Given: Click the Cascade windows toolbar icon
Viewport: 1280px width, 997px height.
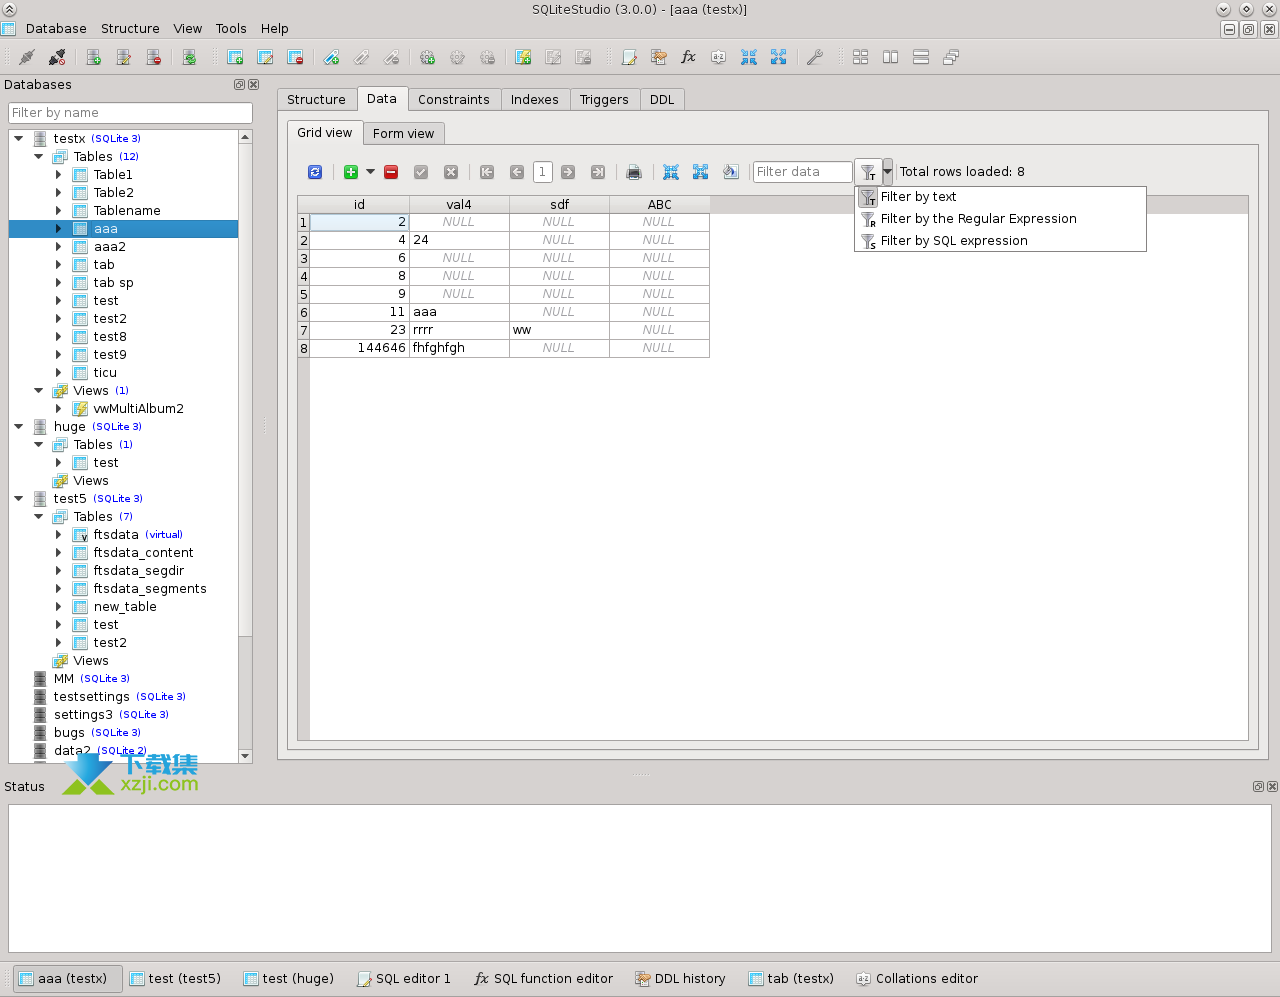Looking at the screenshot, I should pyautogui.click(x=951, y=57).
